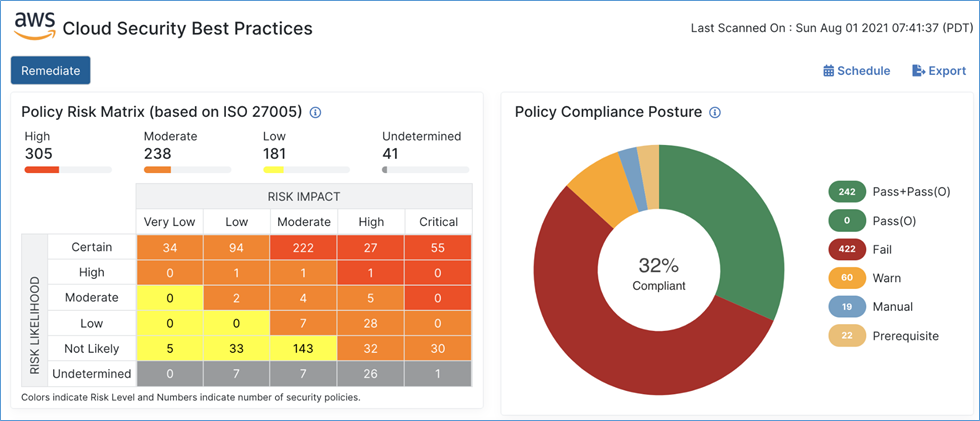
Task: Click matrix cell 32 Not Likely High
Action: (371, 349)
